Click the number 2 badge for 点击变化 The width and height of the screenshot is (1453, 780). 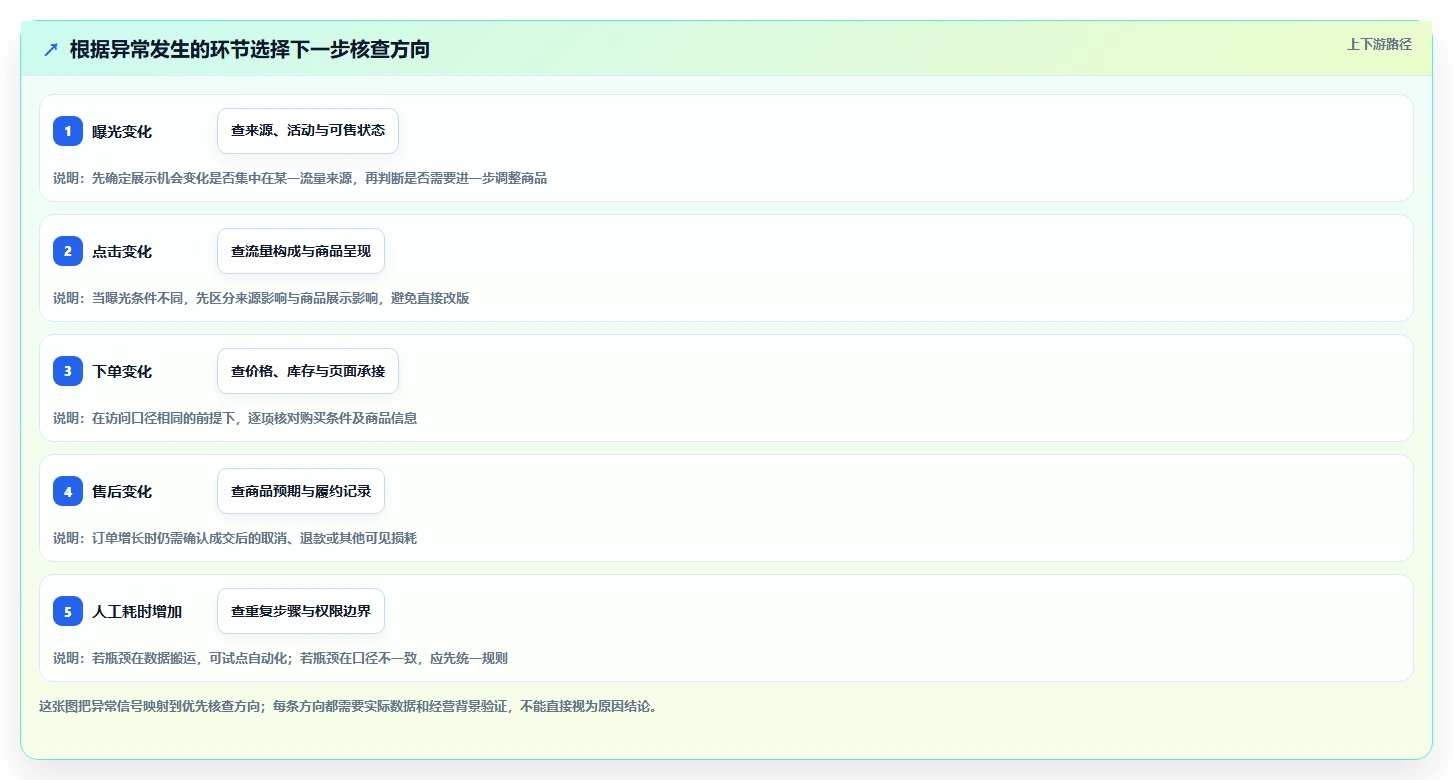click(x=68, y=251)
